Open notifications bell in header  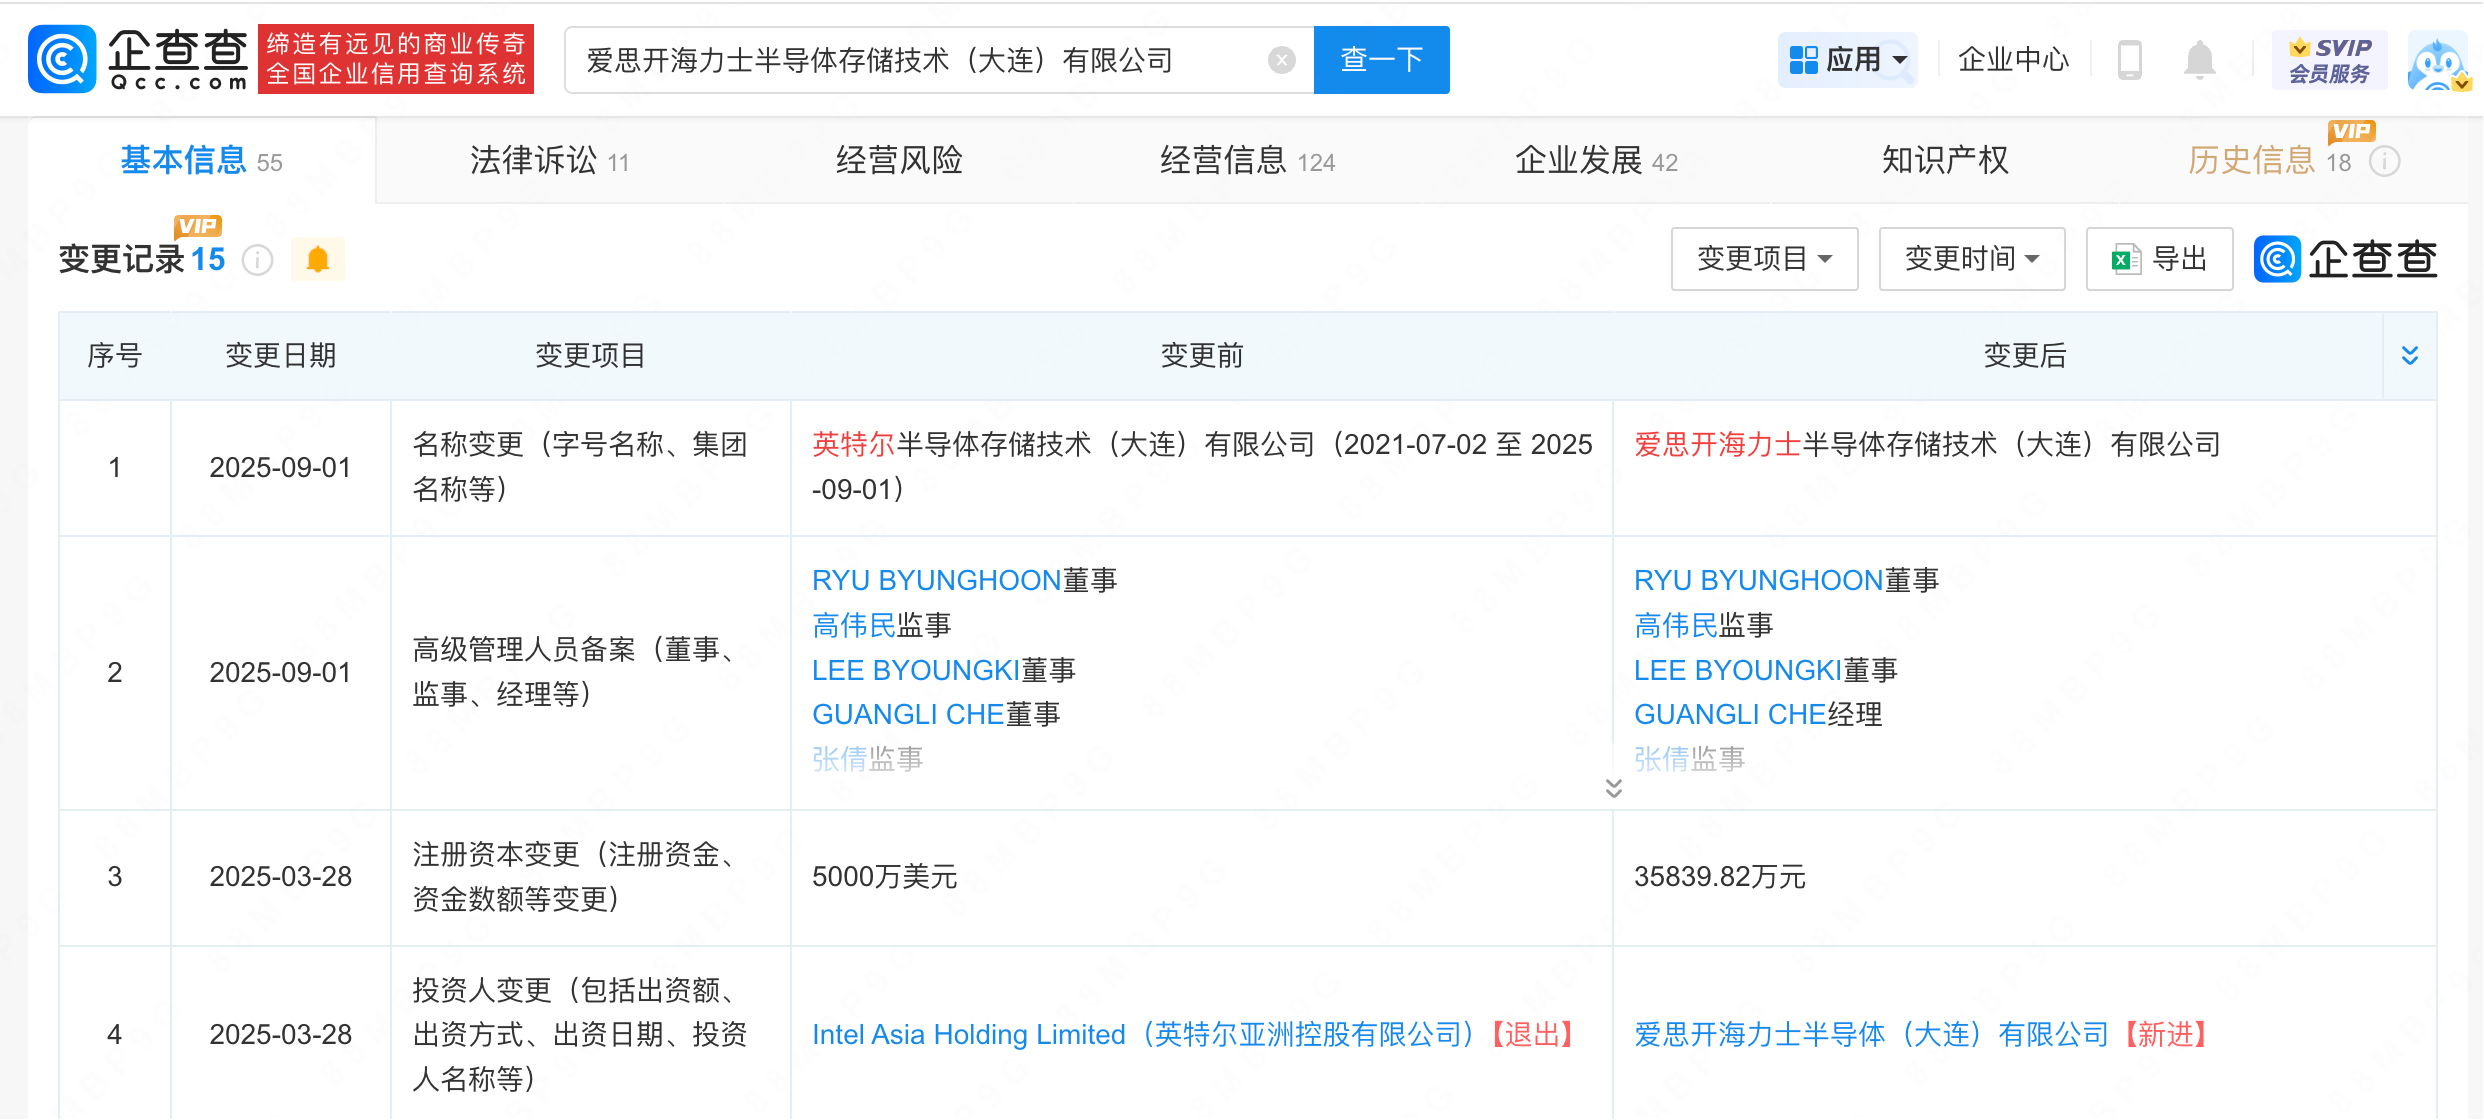coord(2199,60)
